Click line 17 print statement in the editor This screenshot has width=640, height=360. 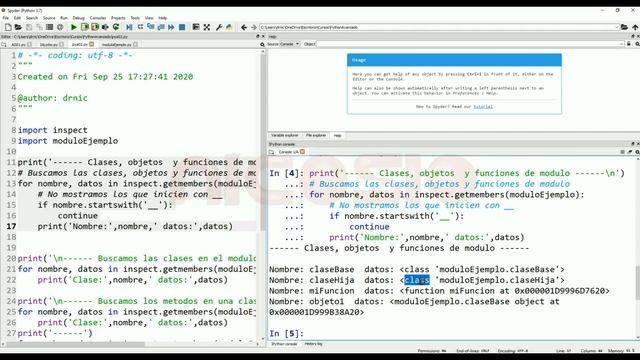[x=135, y=227]
